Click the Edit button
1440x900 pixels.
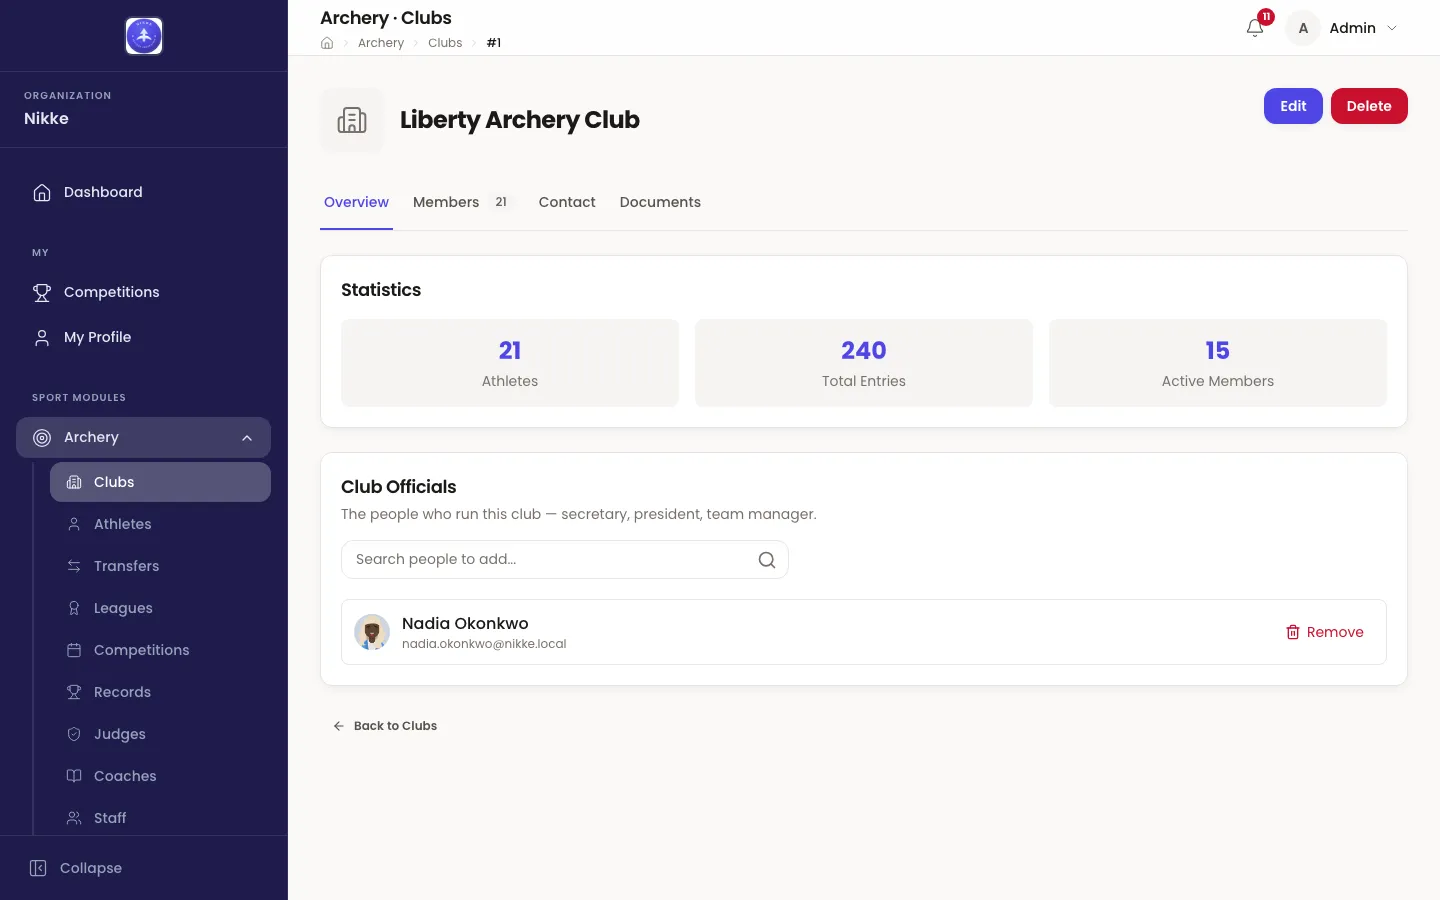(1293, 106)
